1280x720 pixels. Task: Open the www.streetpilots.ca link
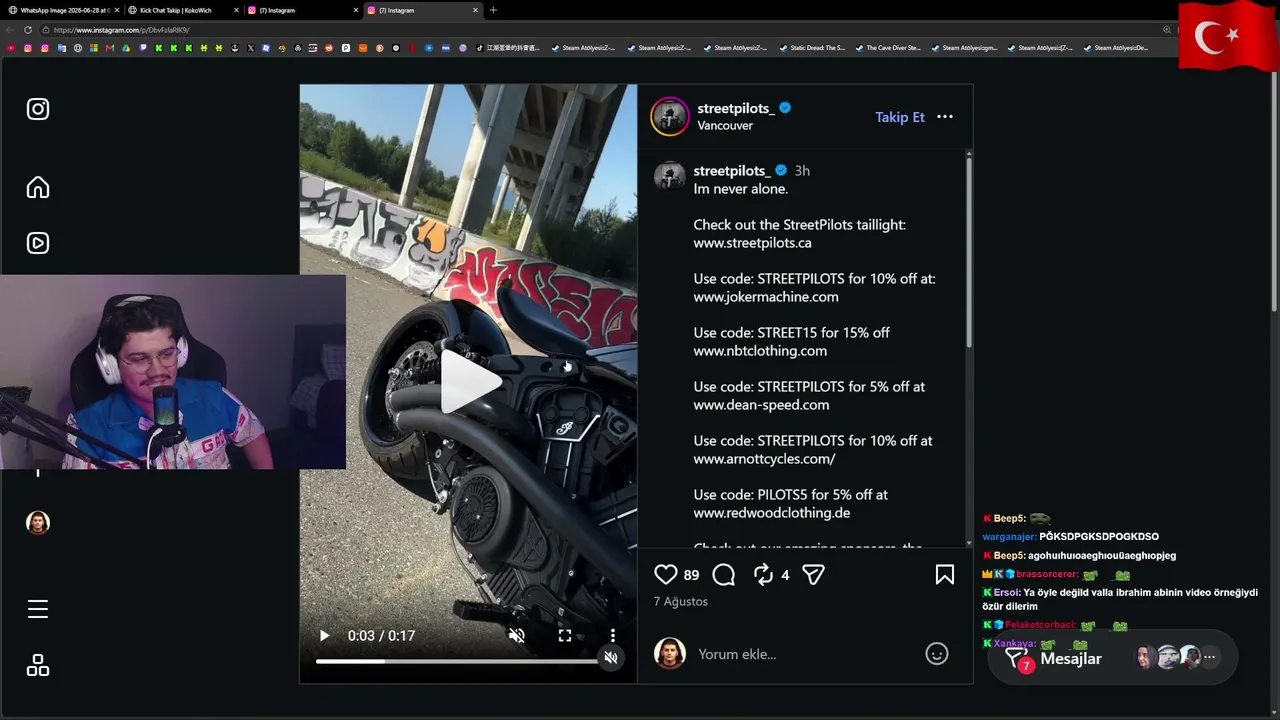point(753,243)
